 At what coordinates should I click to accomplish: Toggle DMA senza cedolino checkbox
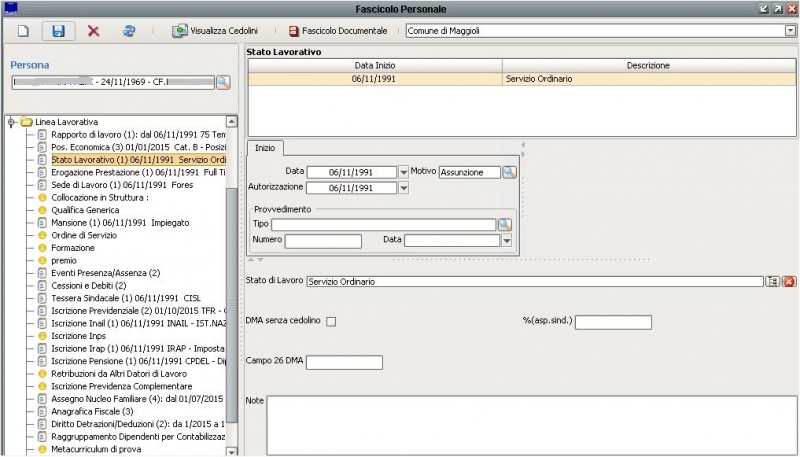click(331, 321)
